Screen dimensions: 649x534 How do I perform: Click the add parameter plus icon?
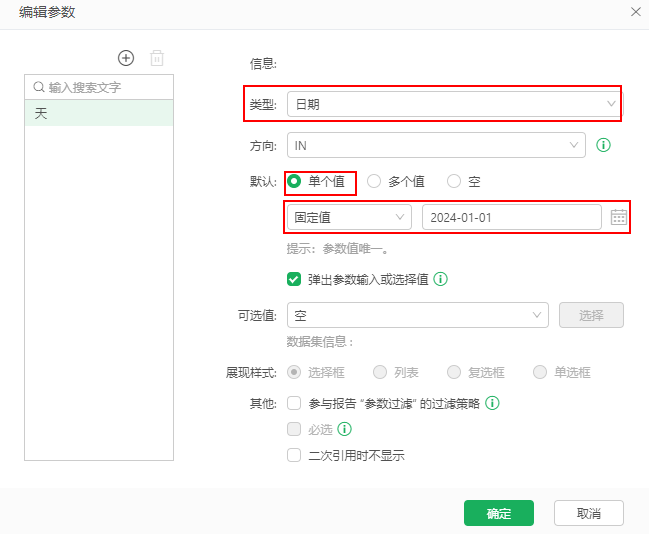tap(126, 58)
